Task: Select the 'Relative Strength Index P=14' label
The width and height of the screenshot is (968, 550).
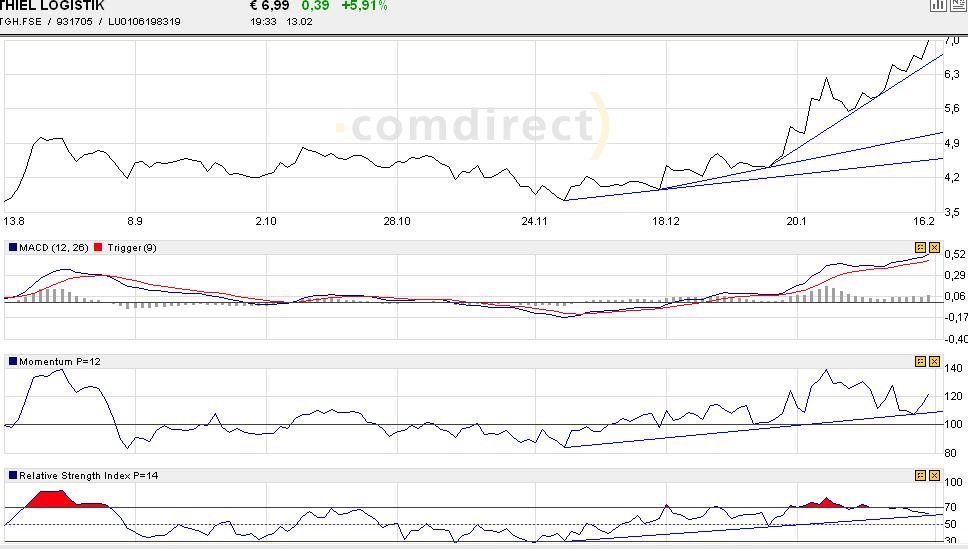Action: click(x=88, y=475)
